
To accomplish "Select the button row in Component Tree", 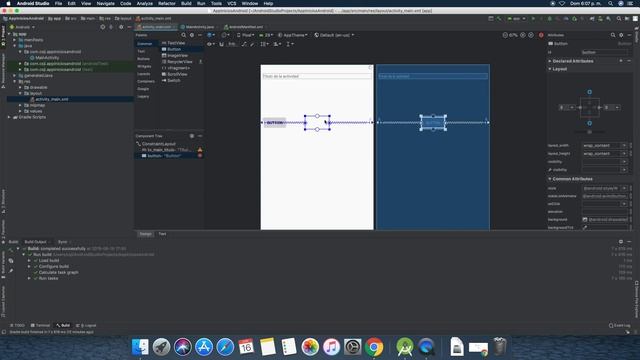I will point(169,156).
